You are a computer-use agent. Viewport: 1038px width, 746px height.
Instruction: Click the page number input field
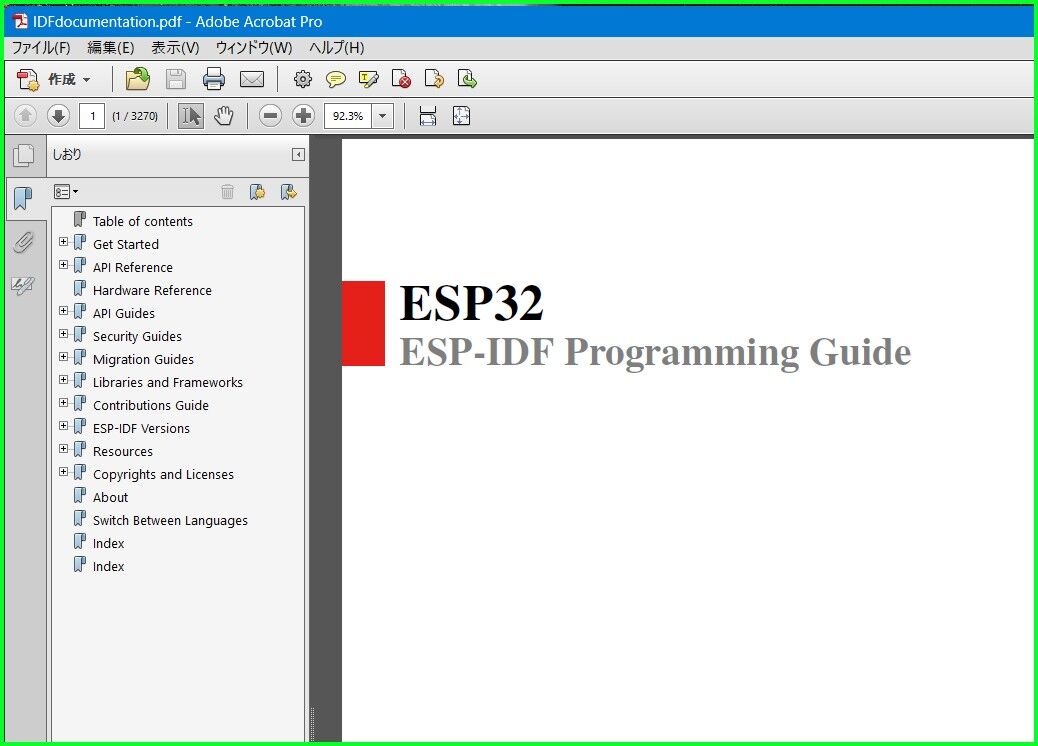coord(93,115)
